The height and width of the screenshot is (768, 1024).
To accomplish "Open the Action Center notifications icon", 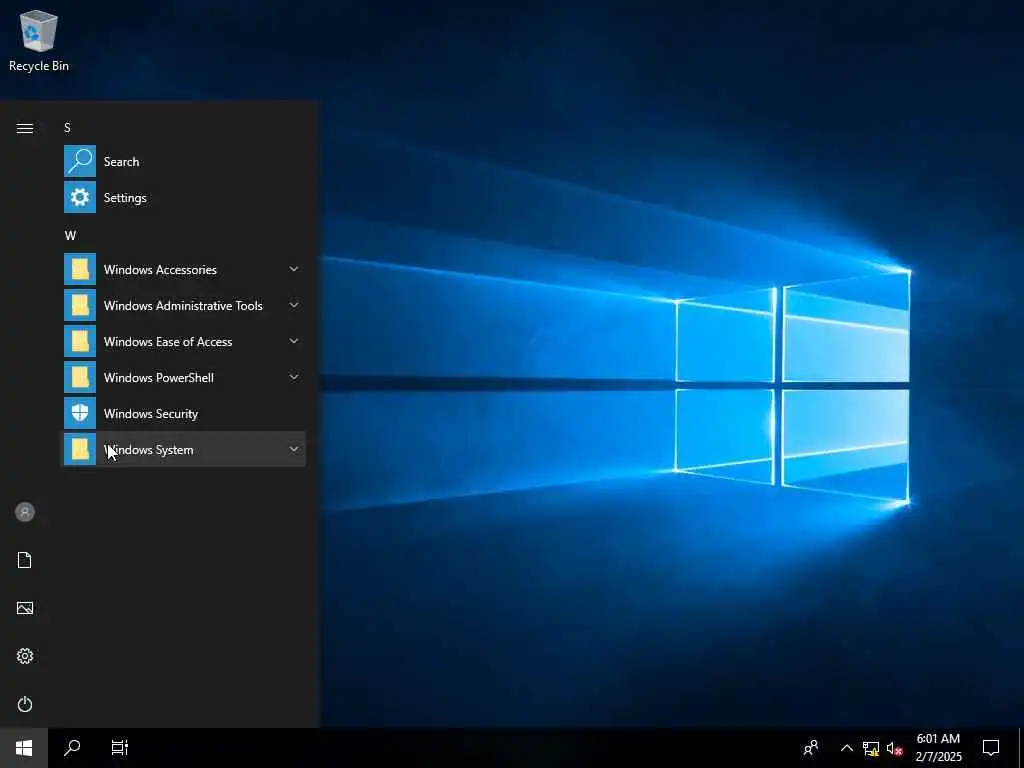I will [x=991, y=748].
